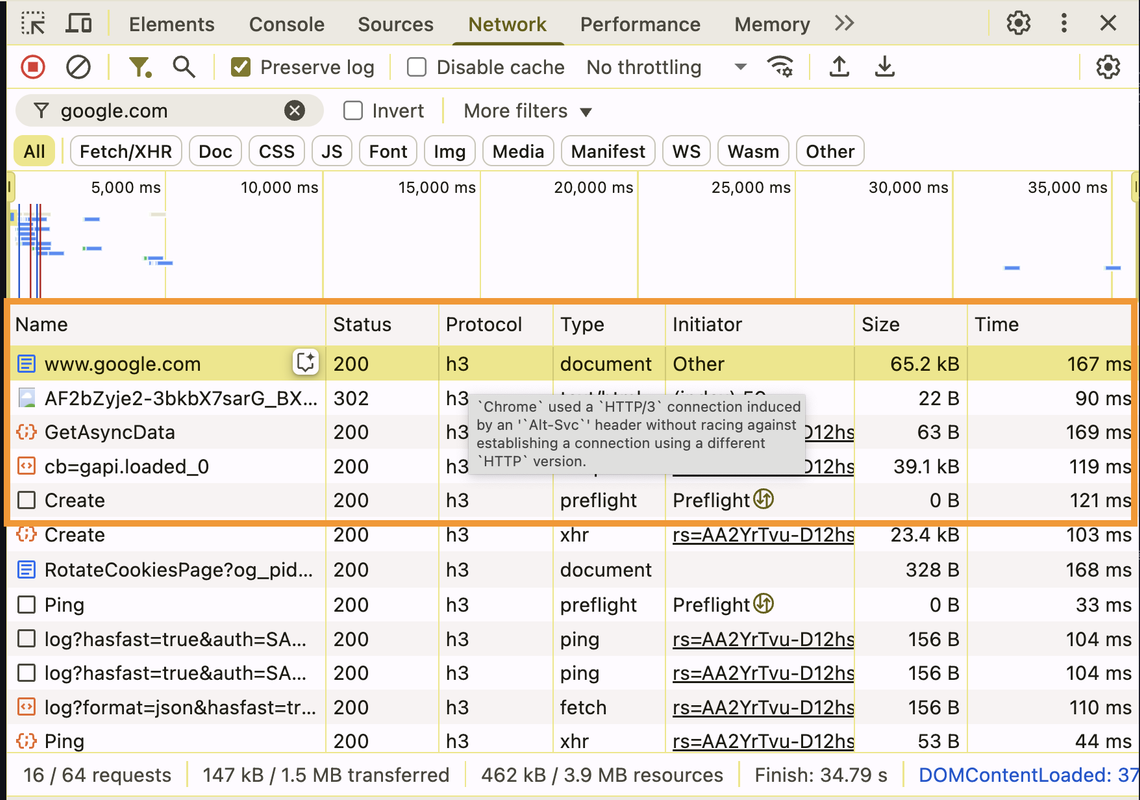Sort by the Size column header
This screenshot has height=800, width=1140.
[910, 324]
